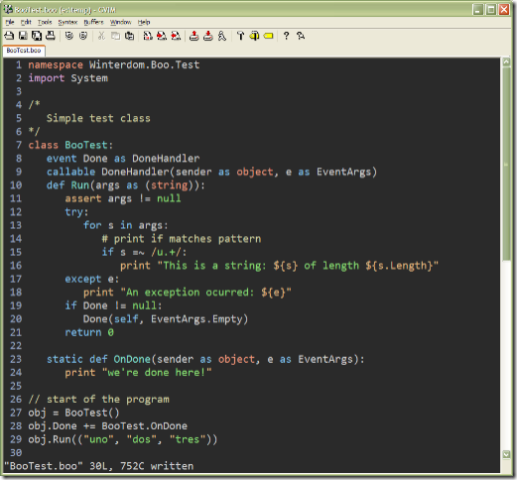This screenshot has height=480, width=517.
Task: Open the Buffers menu
Action: click(x=93, y=22)
